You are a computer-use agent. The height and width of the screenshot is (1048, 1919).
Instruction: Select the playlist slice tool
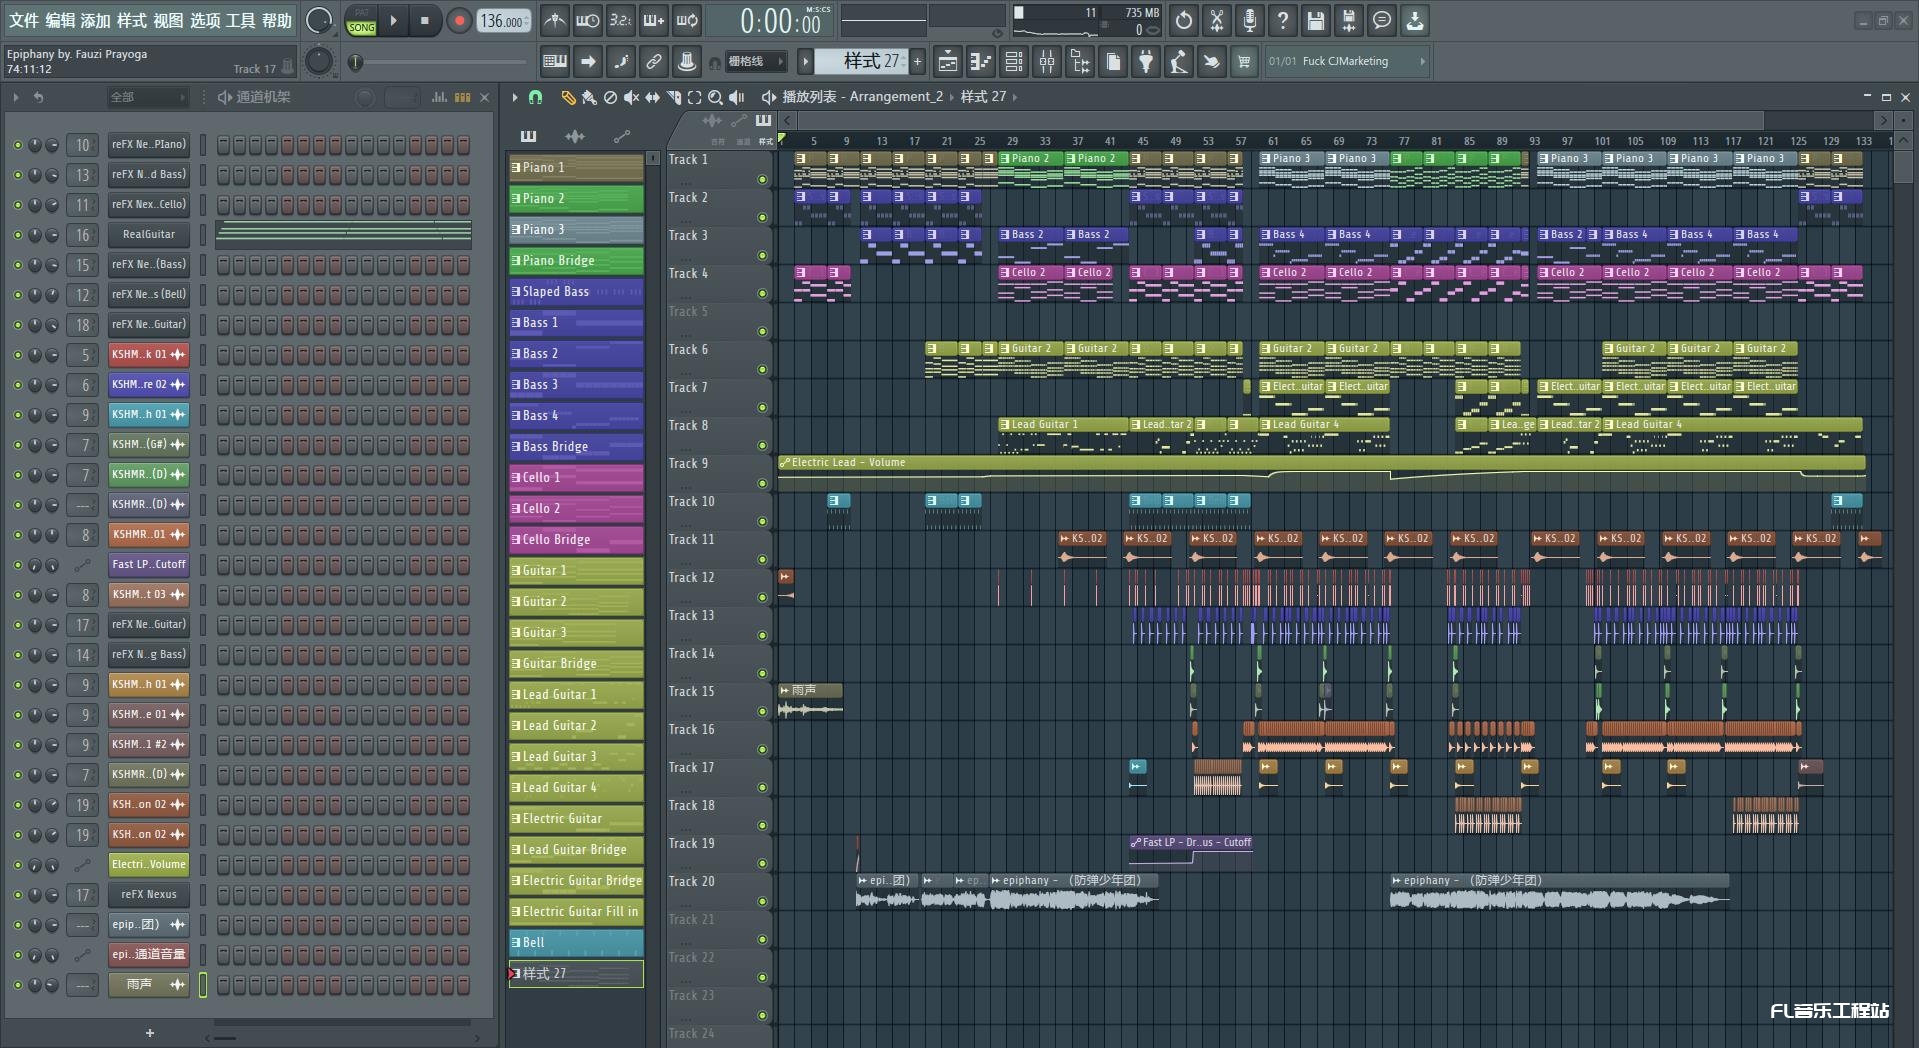pyautogui.click(x=673, y=97)
